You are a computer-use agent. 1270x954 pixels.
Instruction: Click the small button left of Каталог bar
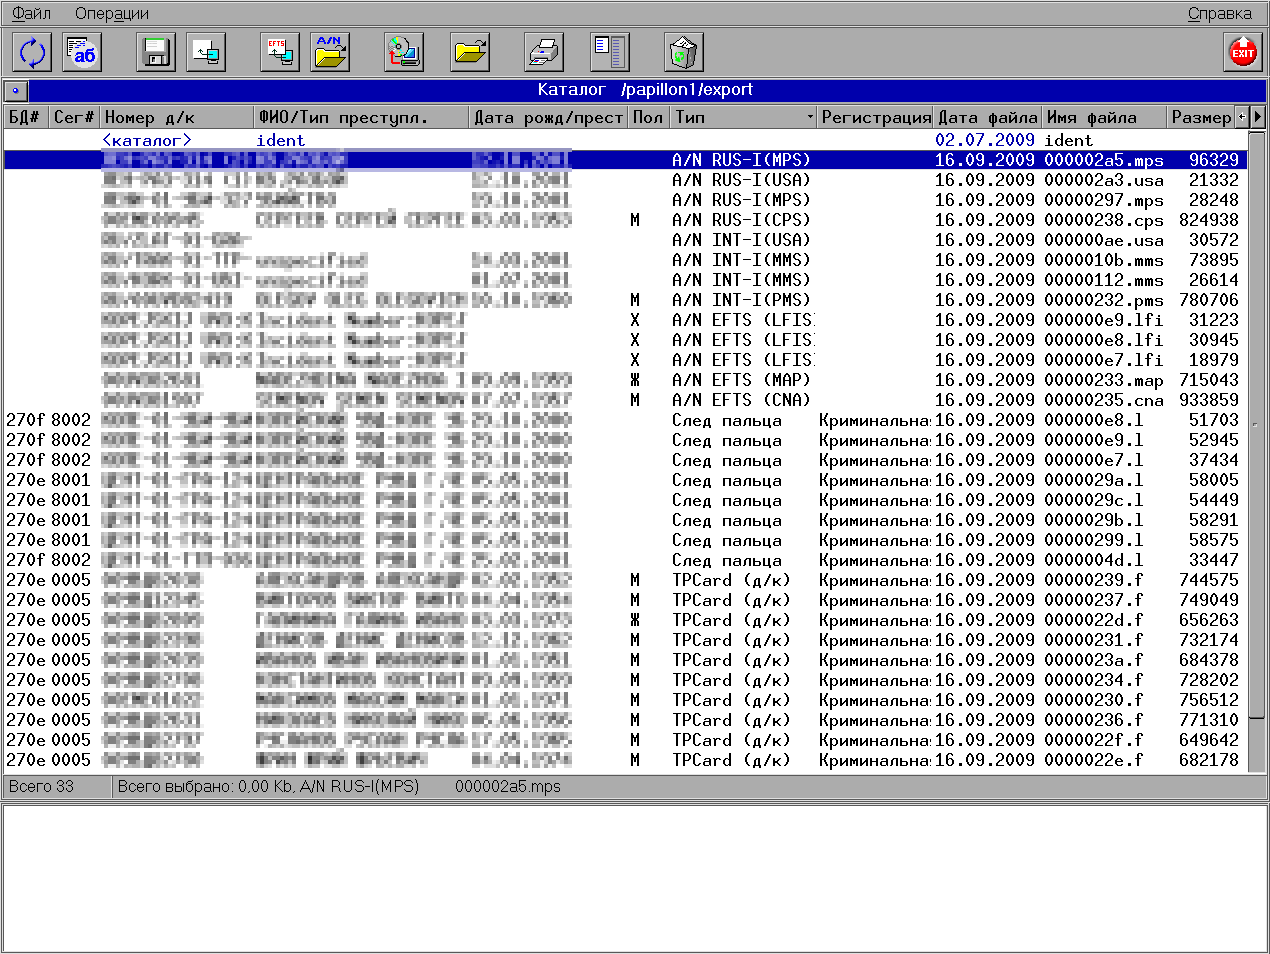[15, 90]
